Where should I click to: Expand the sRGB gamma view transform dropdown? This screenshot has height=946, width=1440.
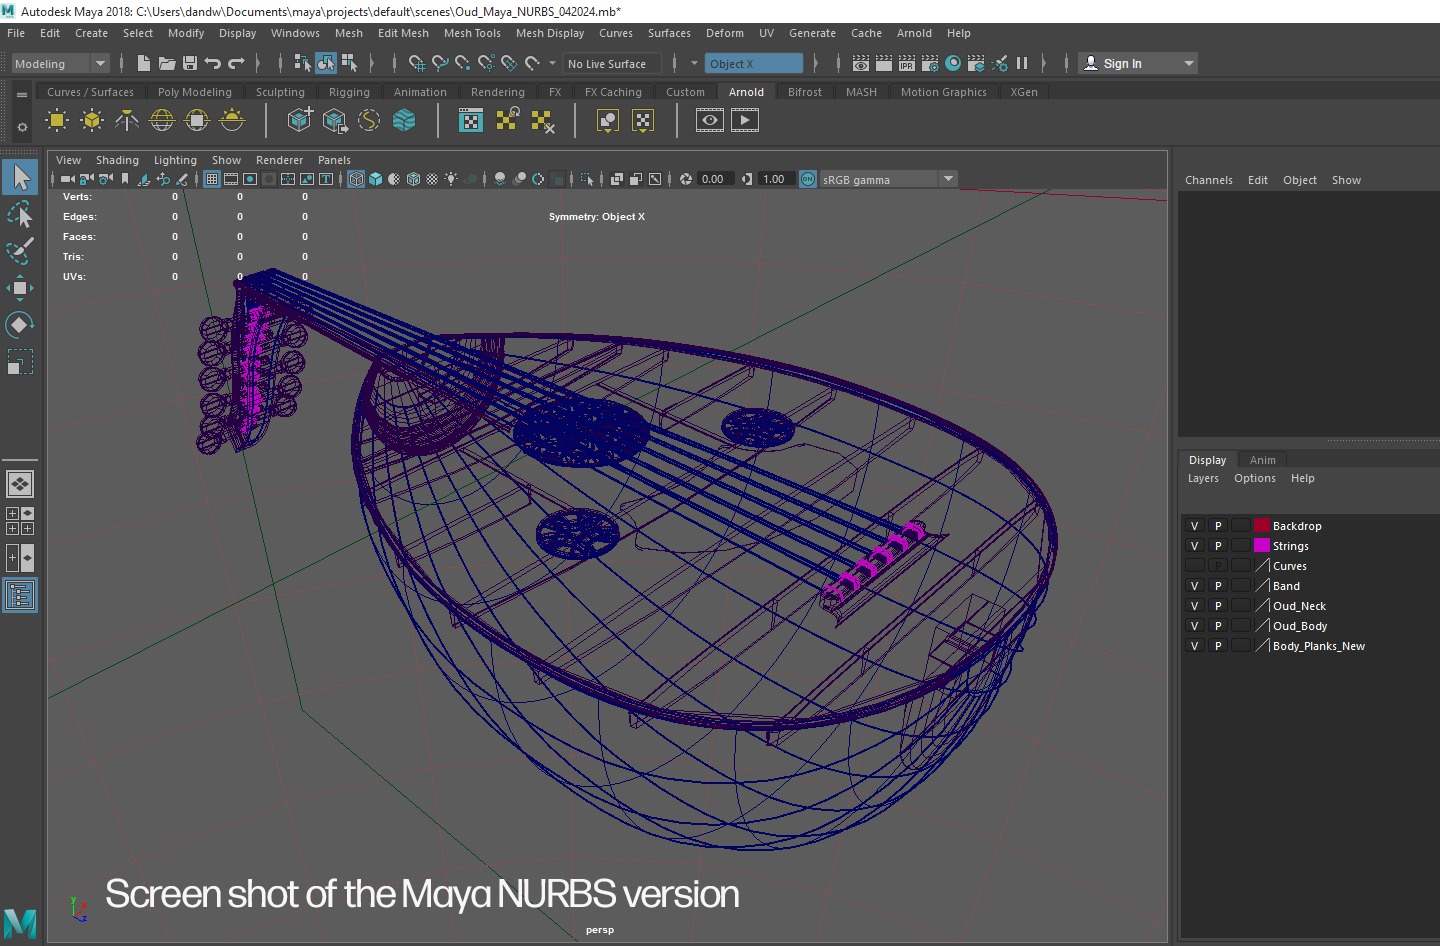click(948, 179)
